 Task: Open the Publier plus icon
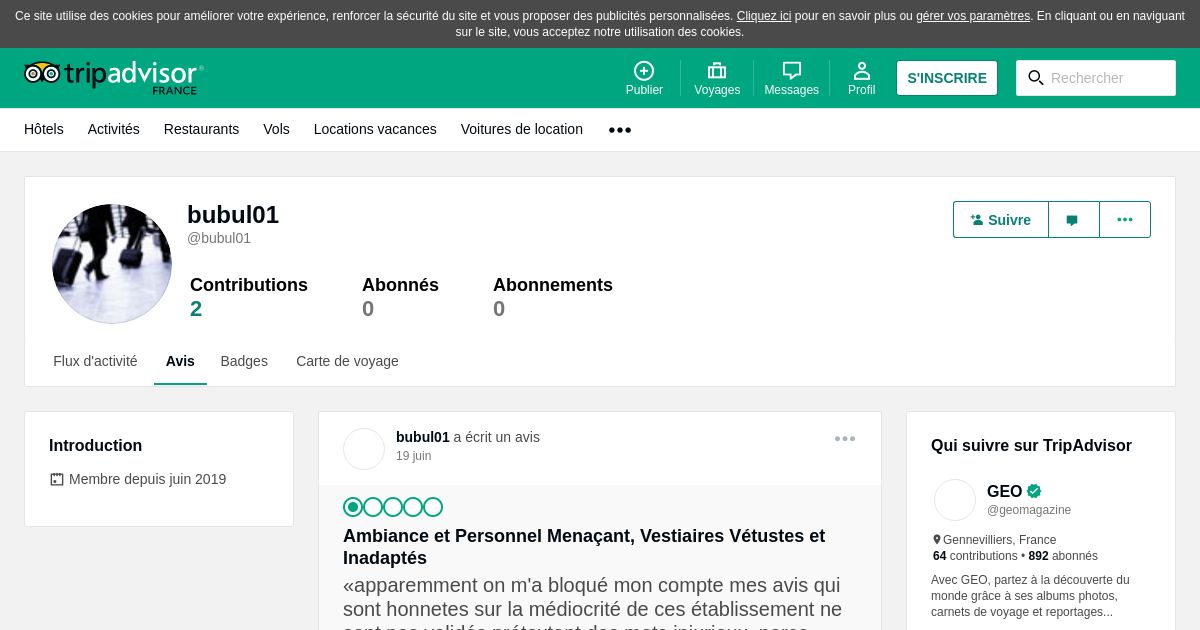[x=644, y=71]
